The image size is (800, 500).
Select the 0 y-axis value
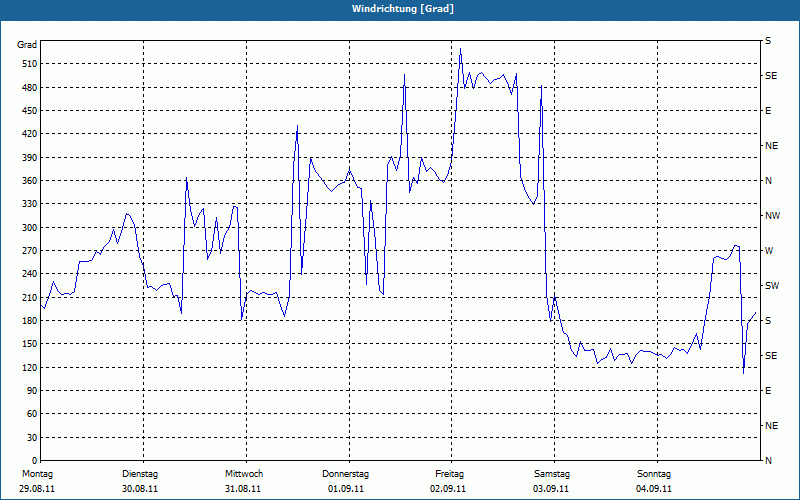pos(34,460)
